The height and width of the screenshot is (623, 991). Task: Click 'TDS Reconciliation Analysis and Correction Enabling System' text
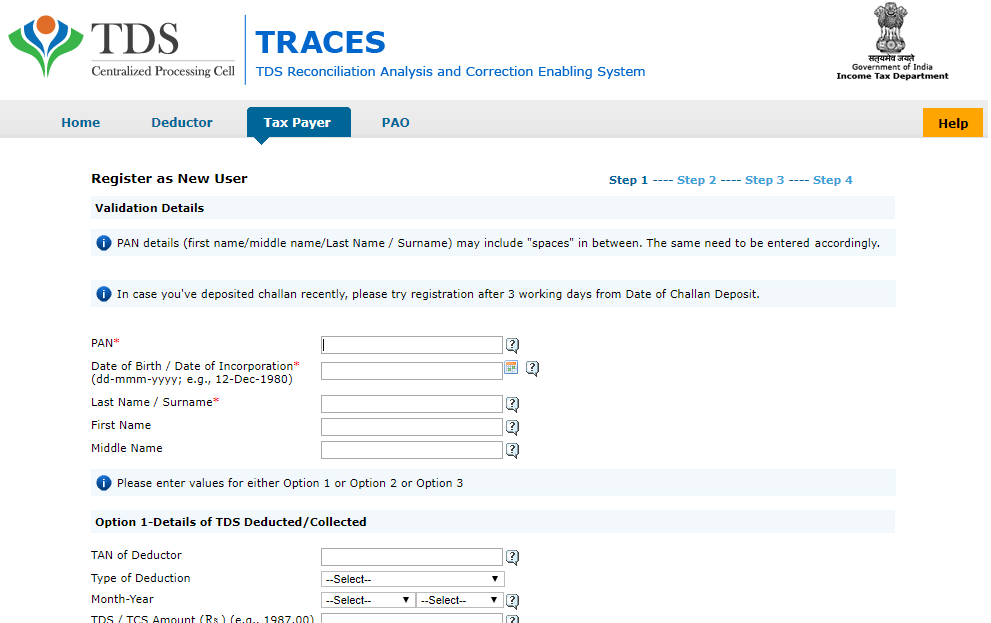click(x=451, y=71)
